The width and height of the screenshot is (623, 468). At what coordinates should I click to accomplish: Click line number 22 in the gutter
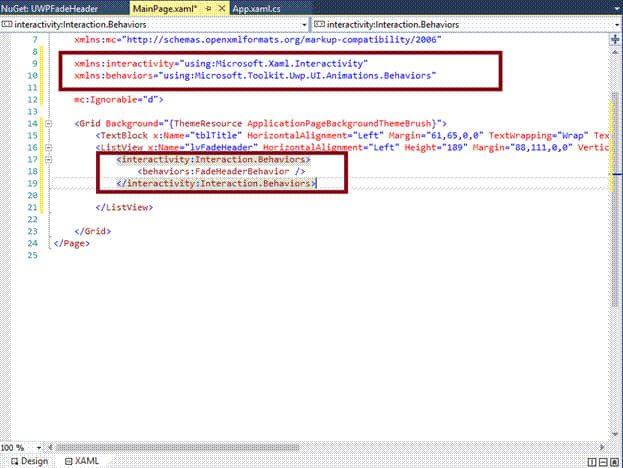pos(33,219)
